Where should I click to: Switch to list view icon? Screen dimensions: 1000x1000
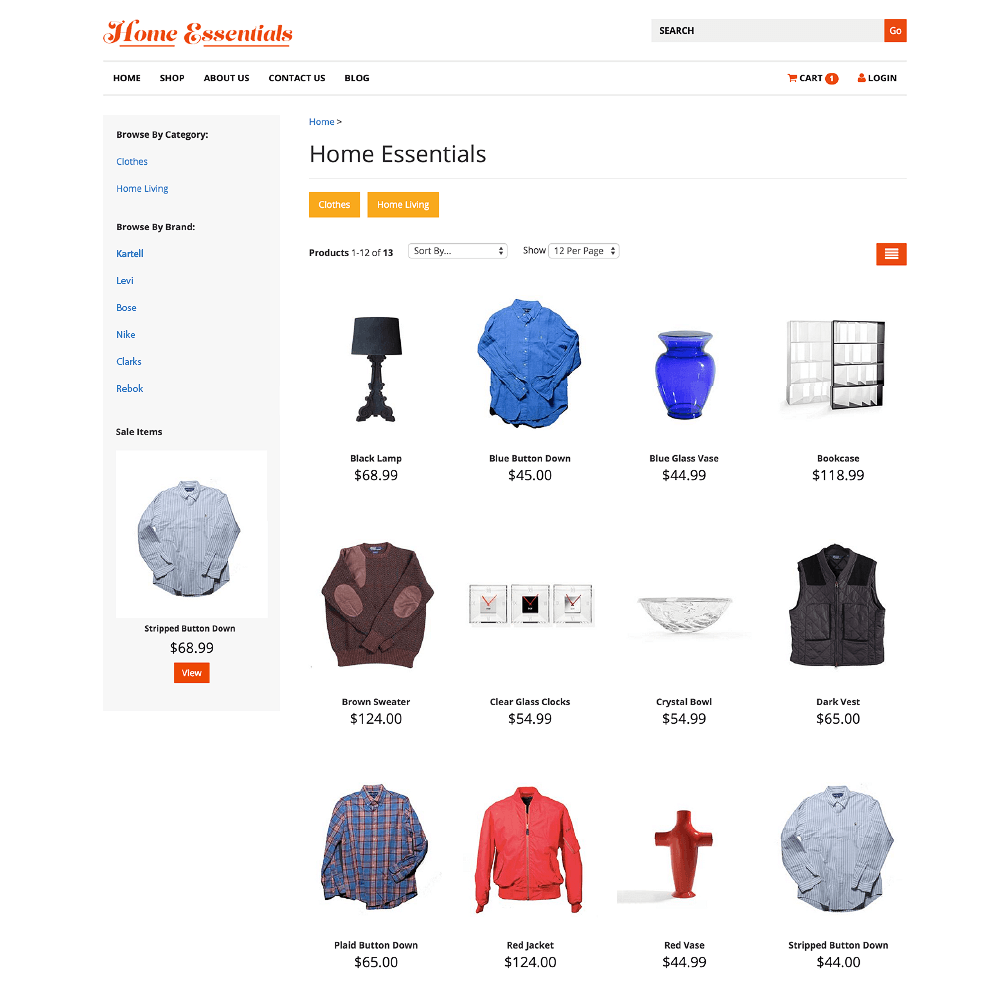click(x=891, y=254)
